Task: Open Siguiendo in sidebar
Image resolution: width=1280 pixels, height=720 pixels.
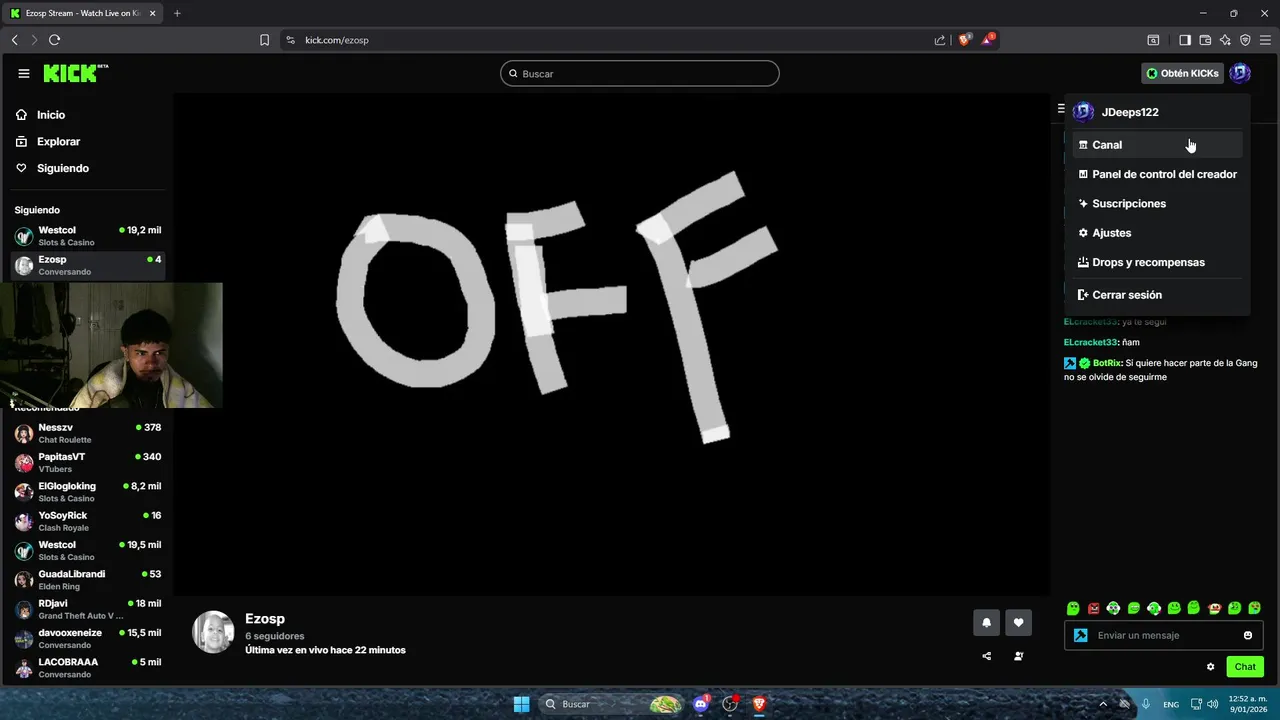Action: click(x=87, y=168)
